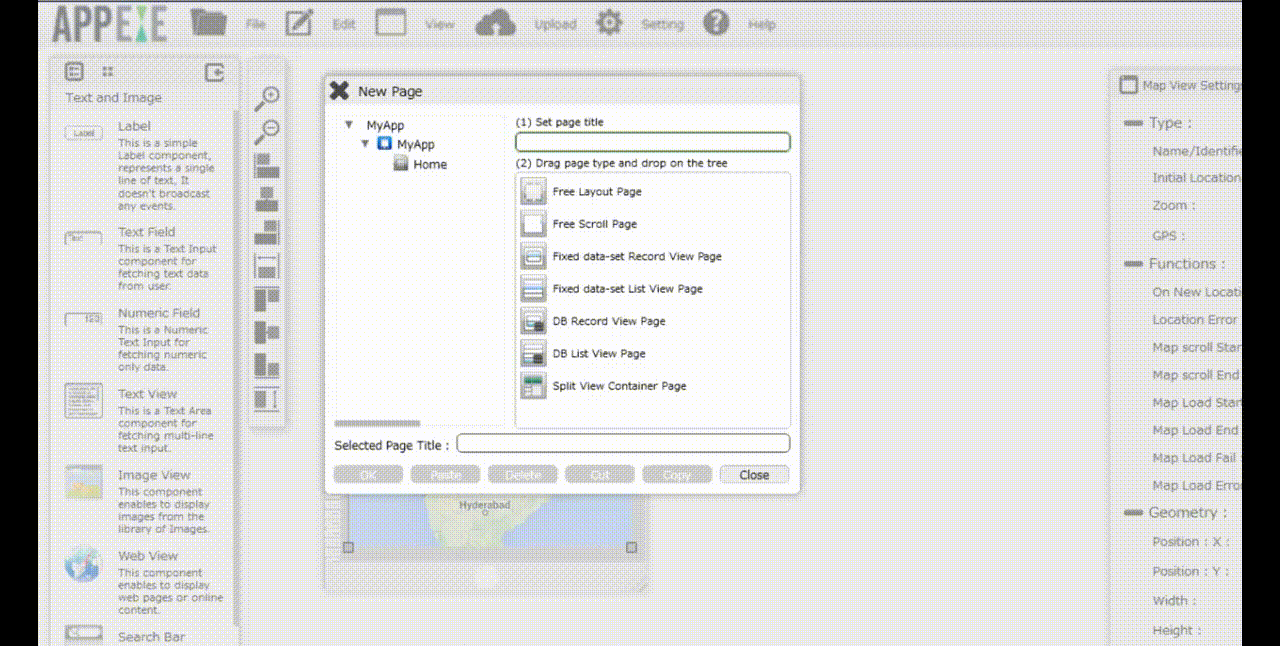Select the Home page in tree
This screenshot has width=1280, height=646.
pos(429,164)
